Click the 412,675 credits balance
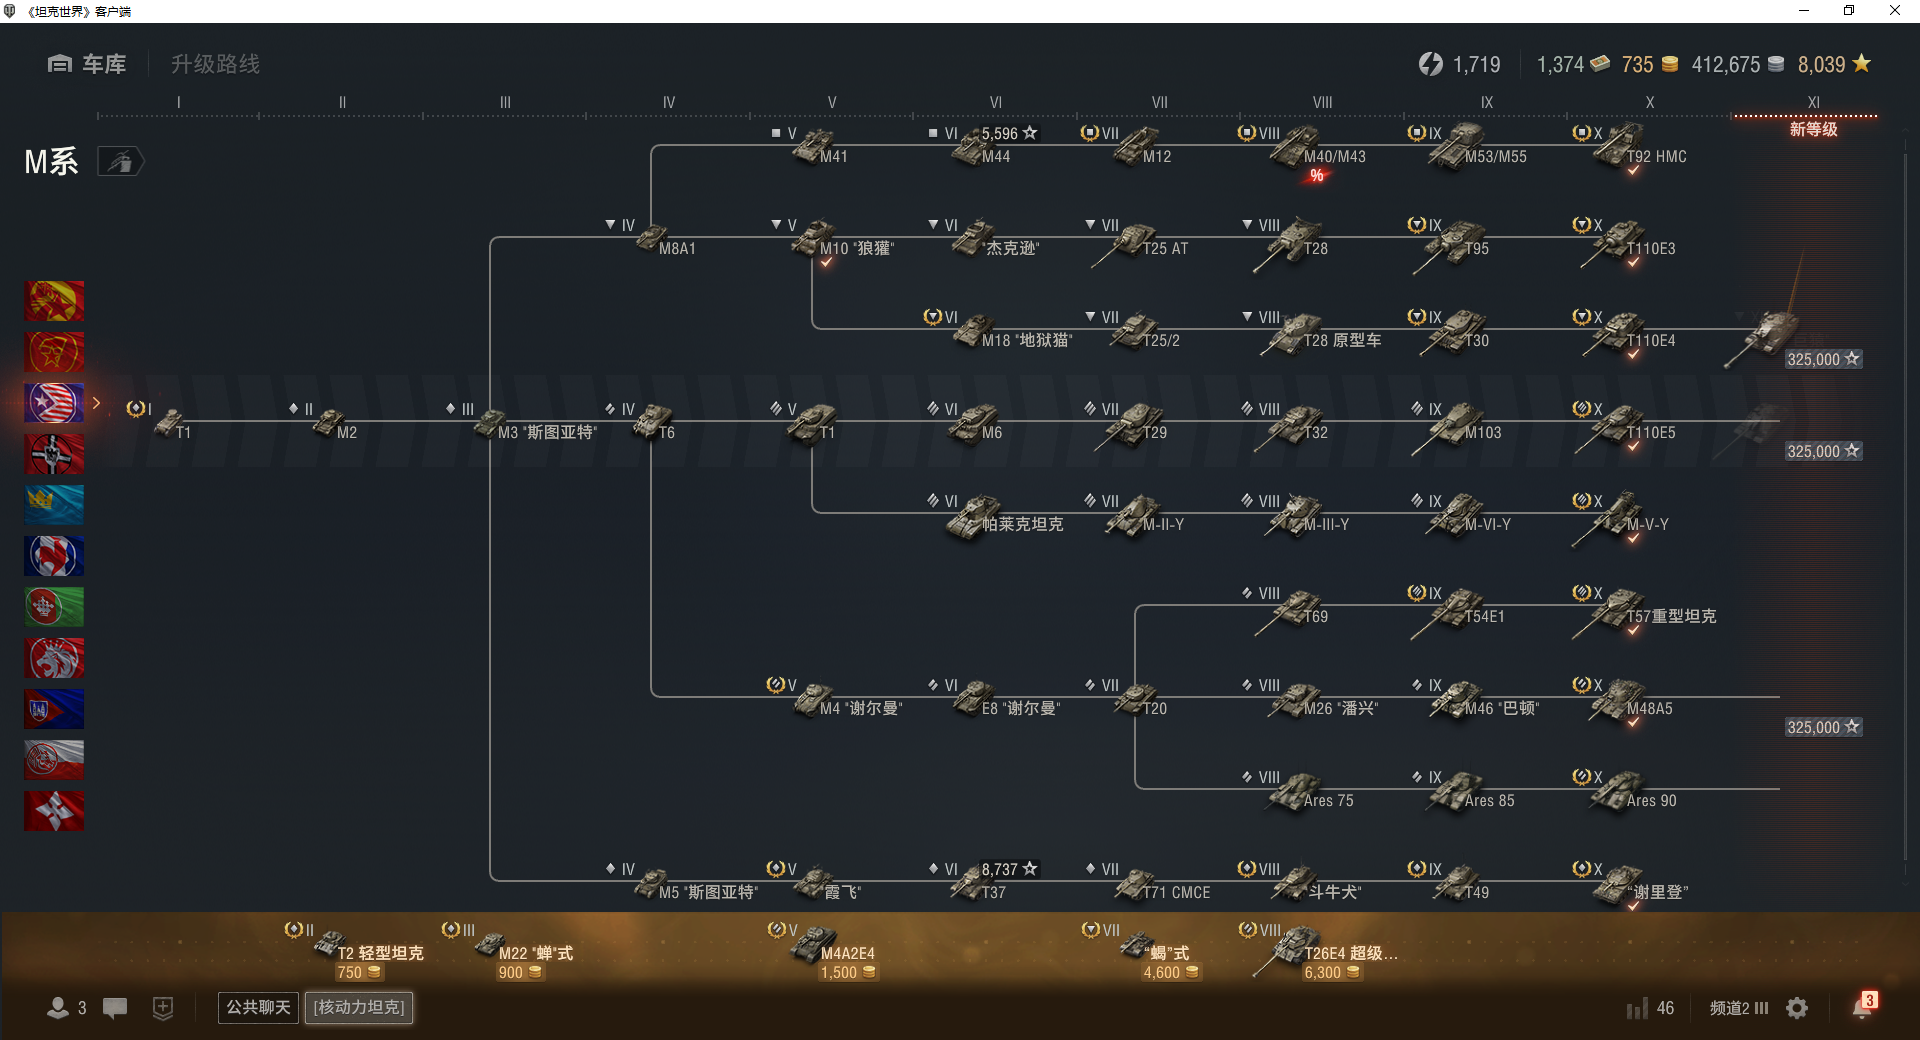This screenshot has width=1920, height=1040. 1737,64
